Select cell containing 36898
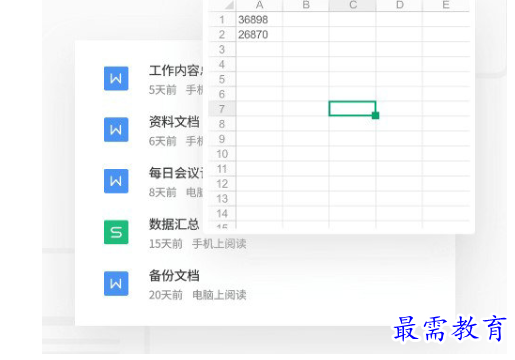Screen dimensions: 515x360 [x=259, y=20]
